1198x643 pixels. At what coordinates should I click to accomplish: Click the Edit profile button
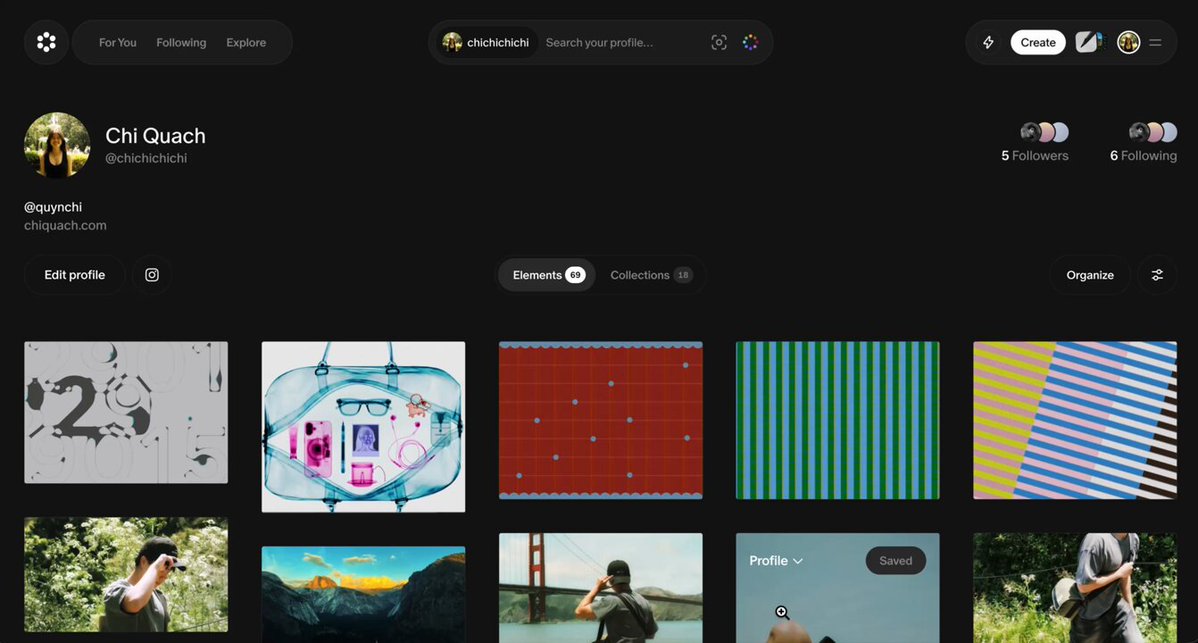(75, 275)
